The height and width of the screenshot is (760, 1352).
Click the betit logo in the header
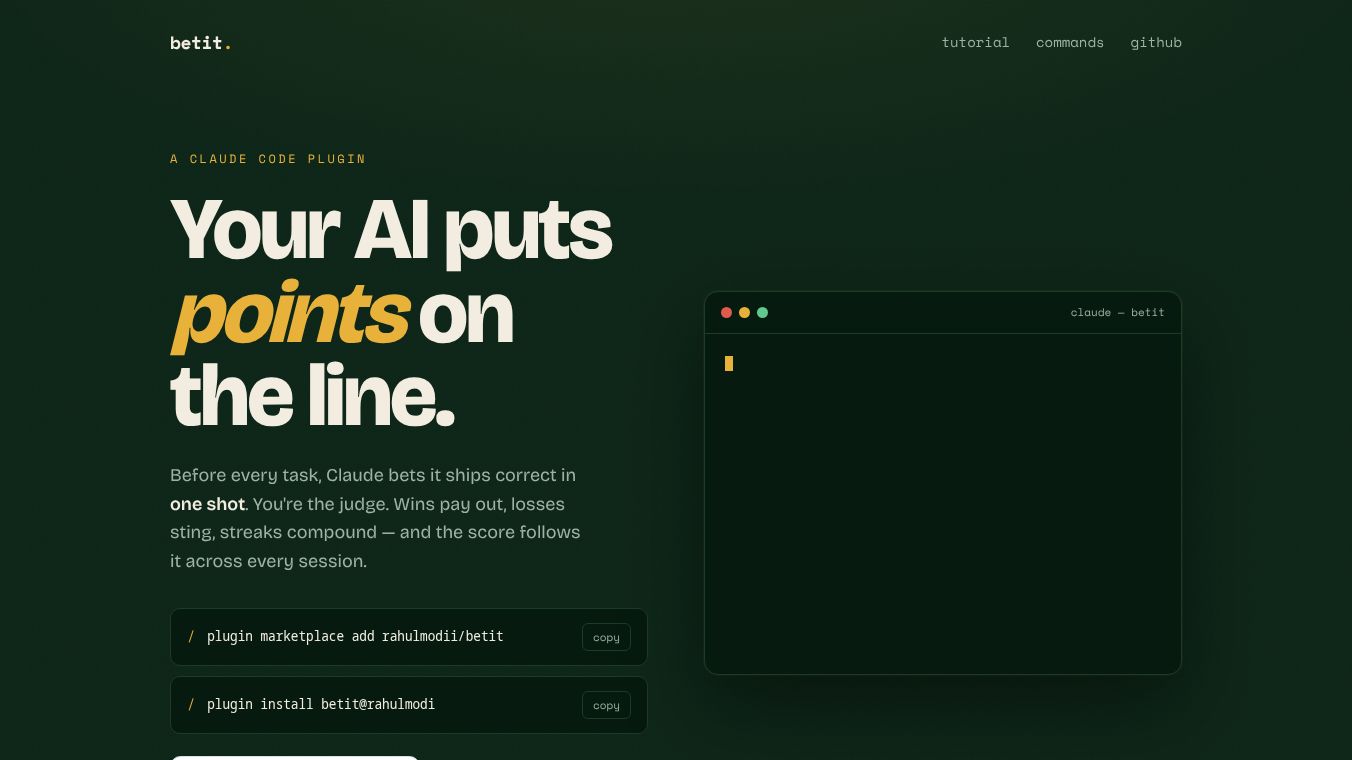[x=200, y=42]
